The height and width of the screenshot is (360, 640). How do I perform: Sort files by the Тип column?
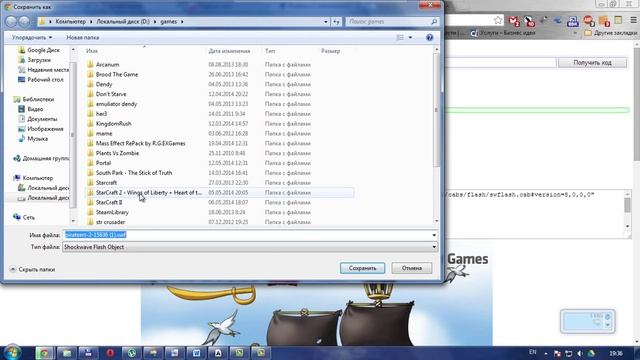[x=270, y=51]
